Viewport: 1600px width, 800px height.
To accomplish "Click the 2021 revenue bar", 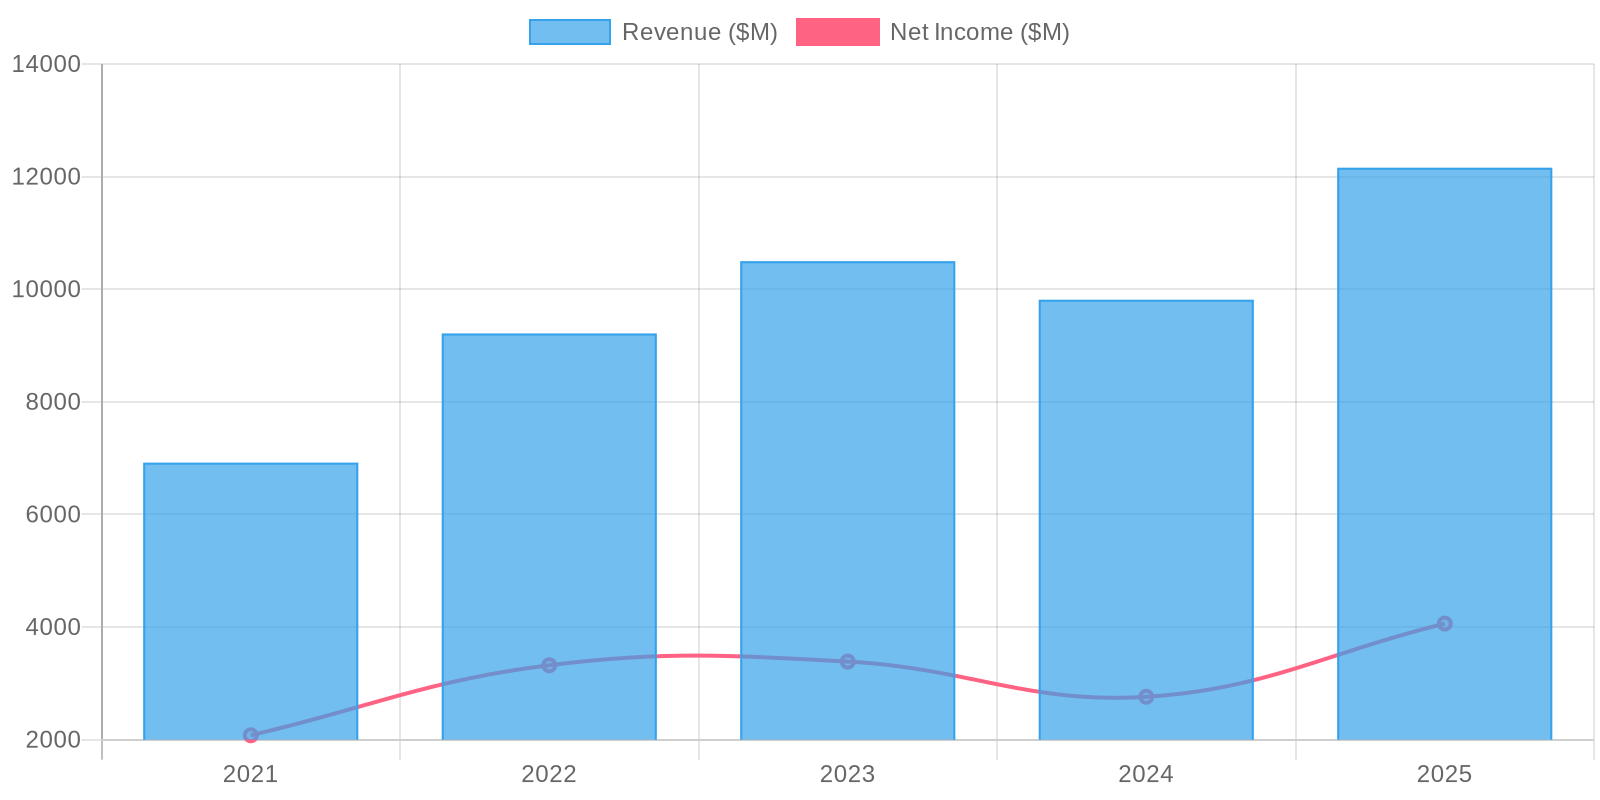I will click(x=250, y=600).
